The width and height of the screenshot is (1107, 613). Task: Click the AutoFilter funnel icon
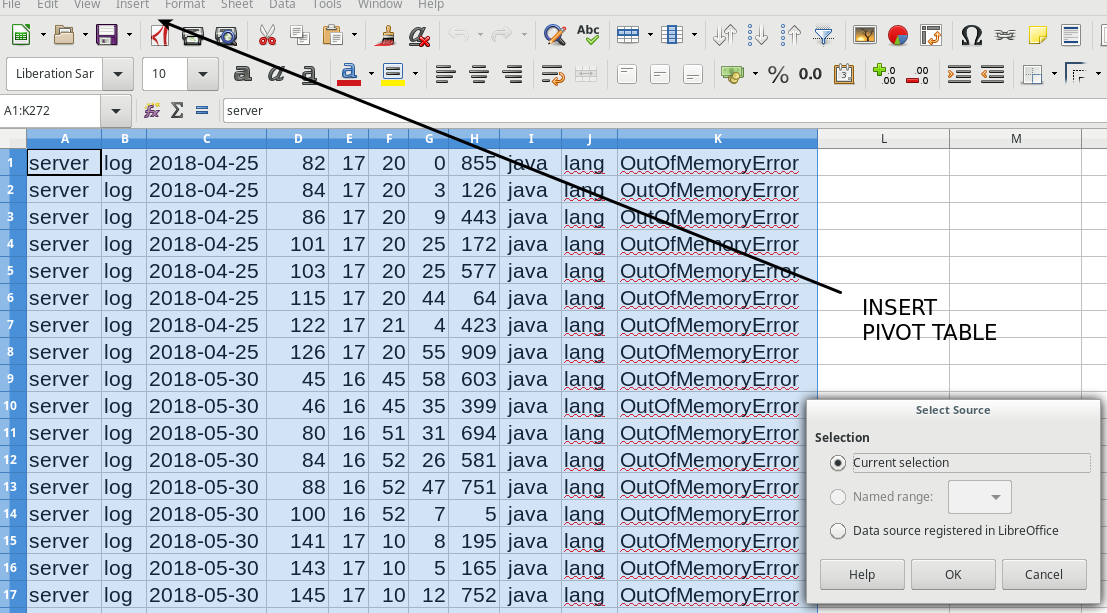click(823, 36)
